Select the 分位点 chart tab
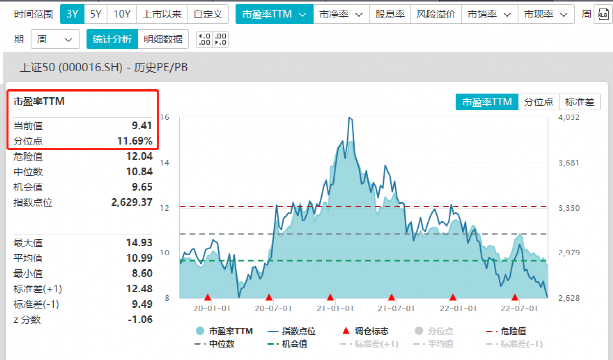The height and width of the screenshot is (360, 613). [538, 102]
